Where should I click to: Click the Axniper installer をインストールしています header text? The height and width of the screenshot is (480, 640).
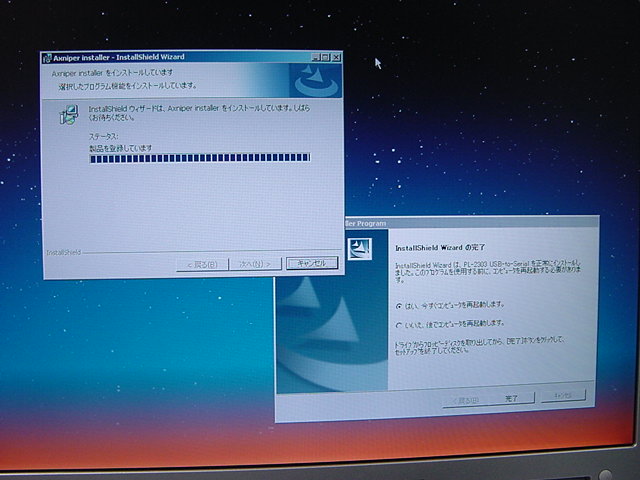(x=113, y=73)
